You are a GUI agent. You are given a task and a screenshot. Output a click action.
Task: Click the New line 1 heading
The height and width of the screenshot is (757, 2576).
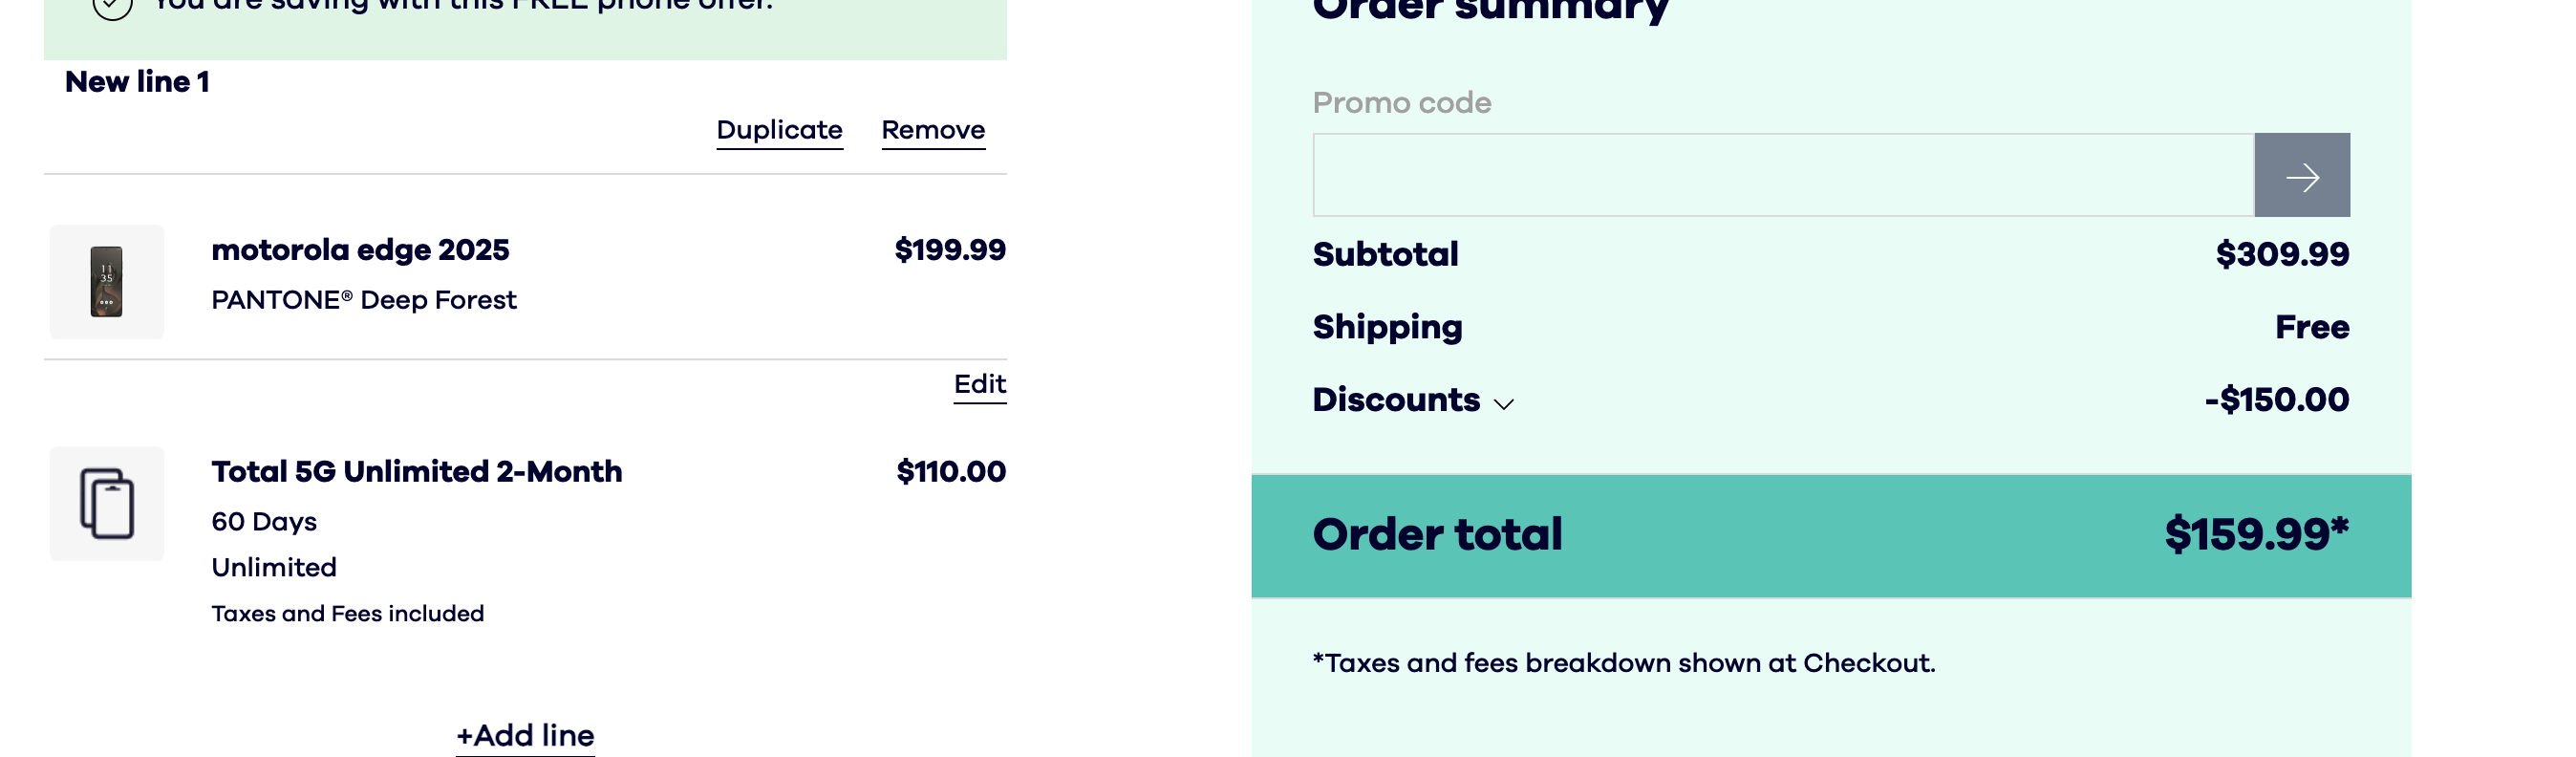click(137, 82)
